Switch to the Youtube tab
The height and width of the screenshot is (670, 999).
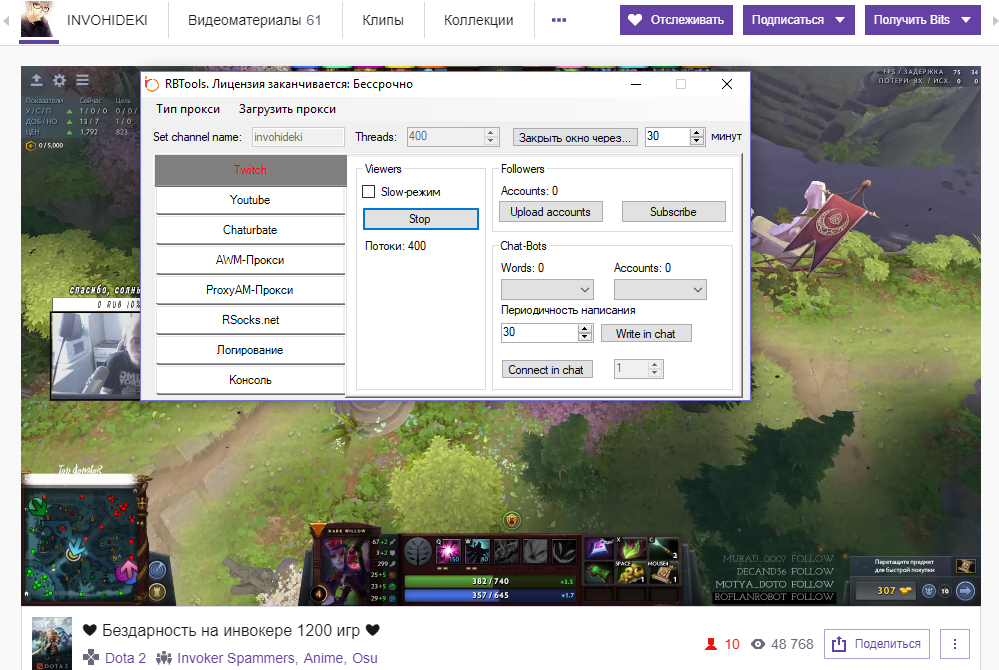pyautogui.click(x=250, y=200)
